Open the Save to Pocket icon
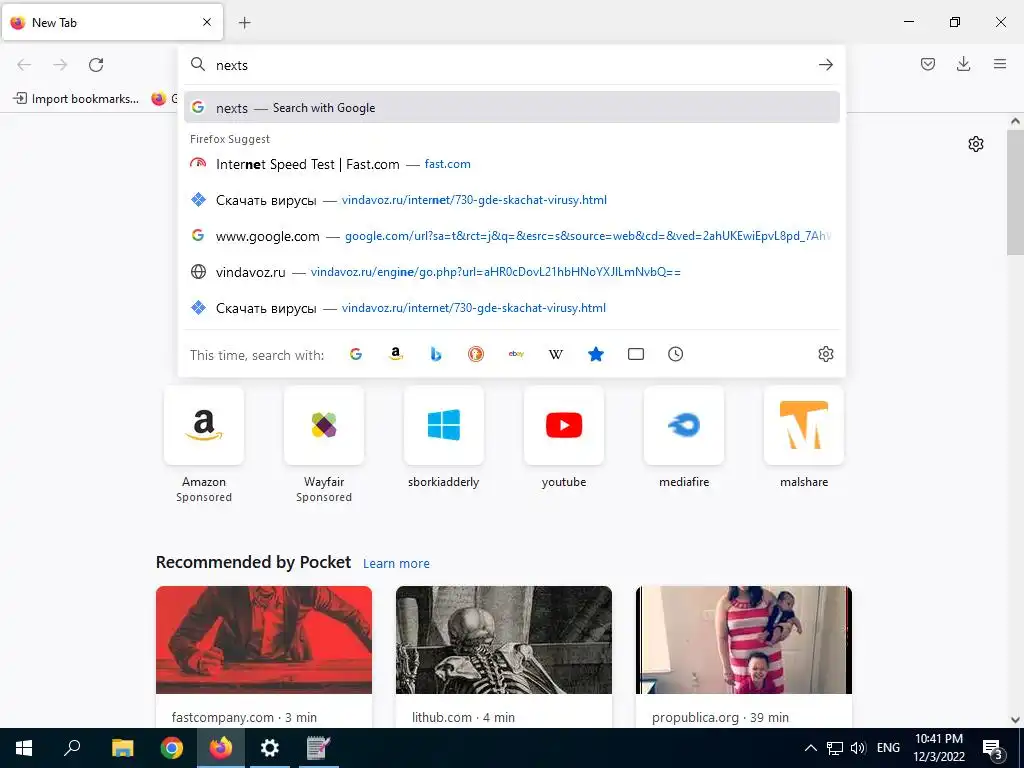Viewport: 1024px width, 768px height. click(x=927, y=64)
